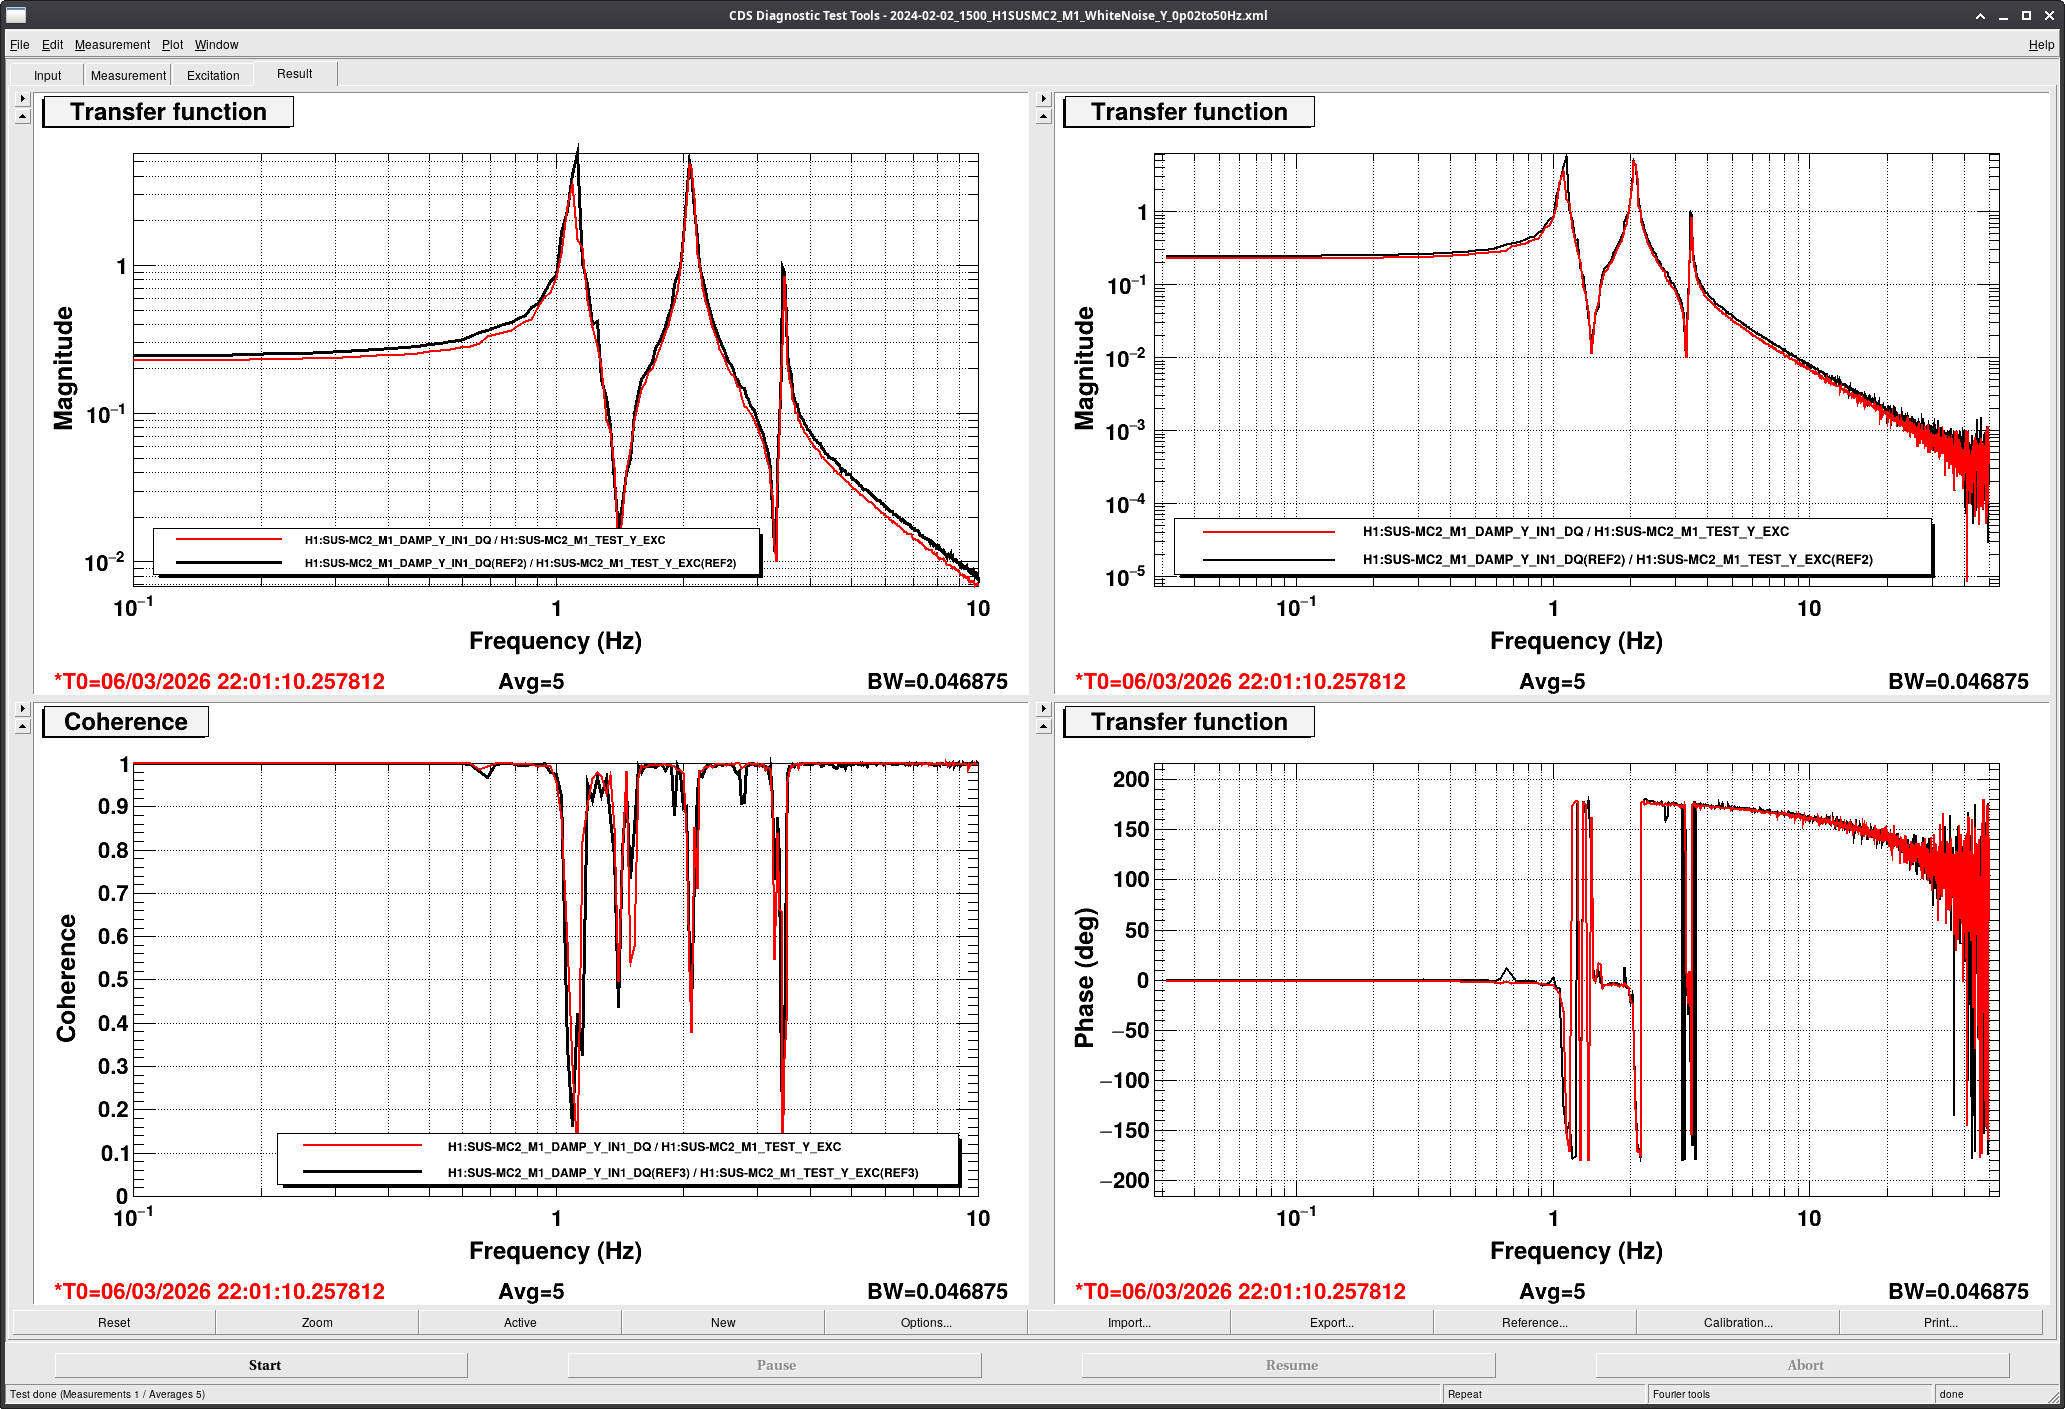2065x1409 pixels.
Task: Switch to the Excitation tab
Action: [x=213, y=75]
